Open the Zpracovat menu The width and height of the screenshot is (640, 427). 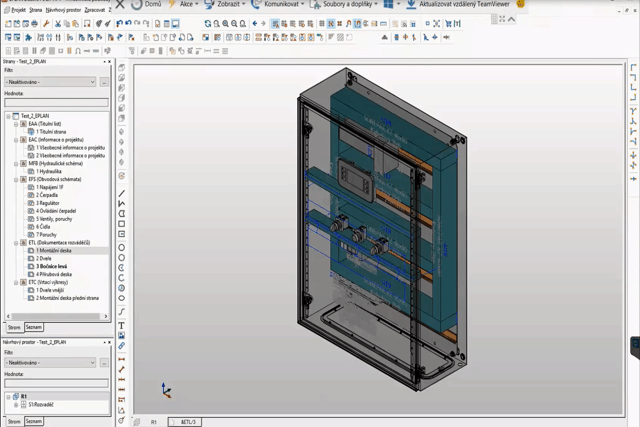(94, 10)
